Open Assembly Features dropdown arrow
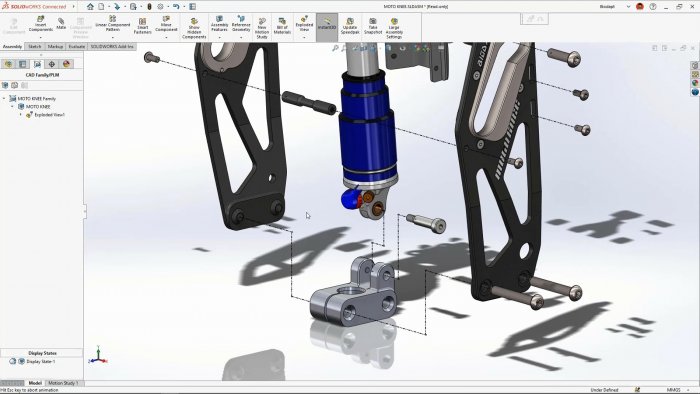700x394 pixels. 219,37
